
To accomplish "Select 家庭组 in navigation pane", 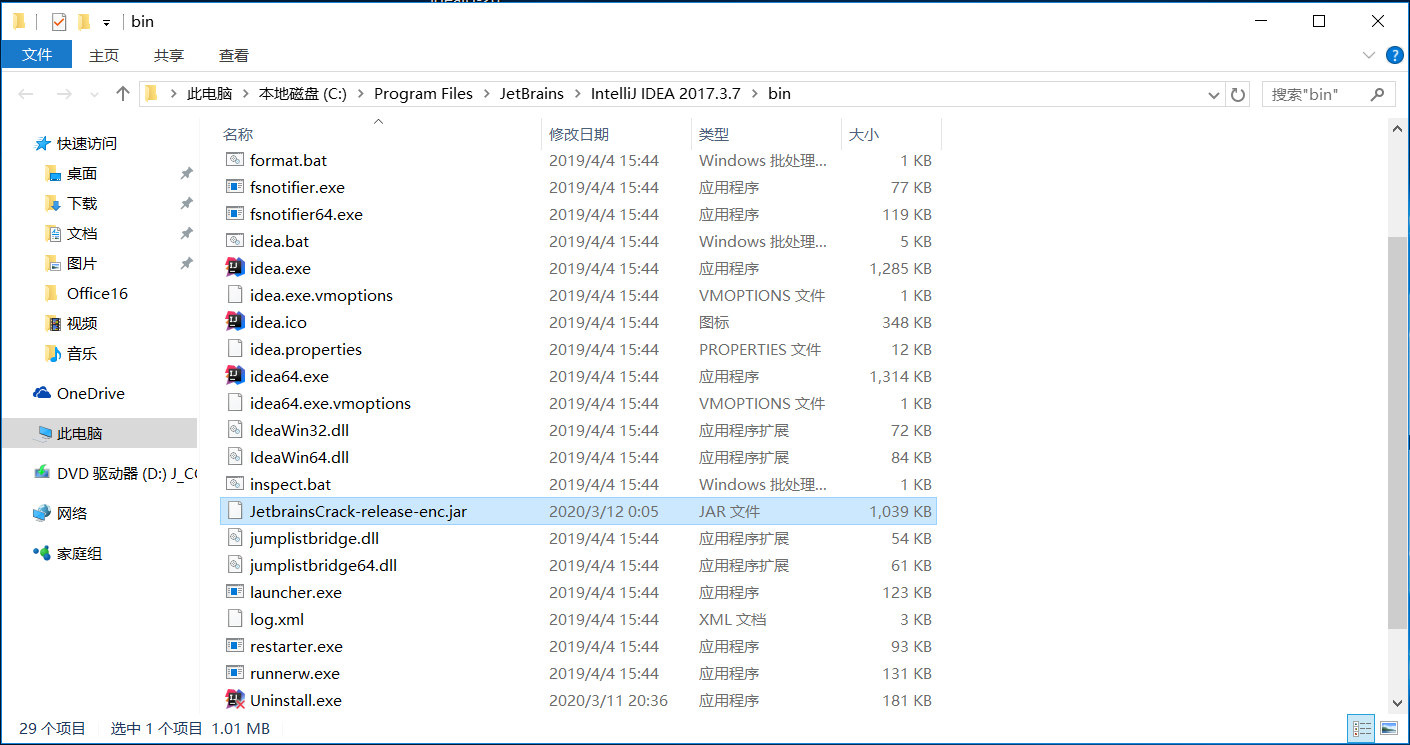I will coord(79,553).
